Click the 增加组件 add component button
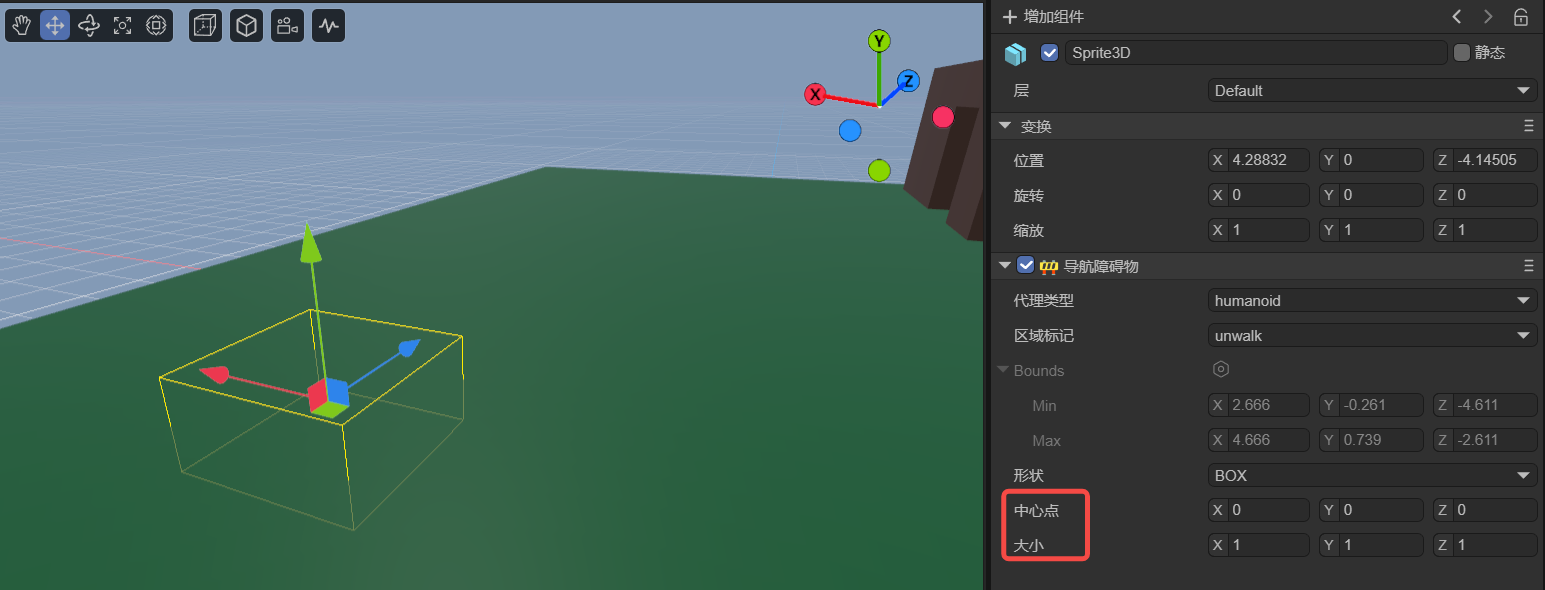Viewport: 1545px width, 590px height. (x=1043, y=17)
